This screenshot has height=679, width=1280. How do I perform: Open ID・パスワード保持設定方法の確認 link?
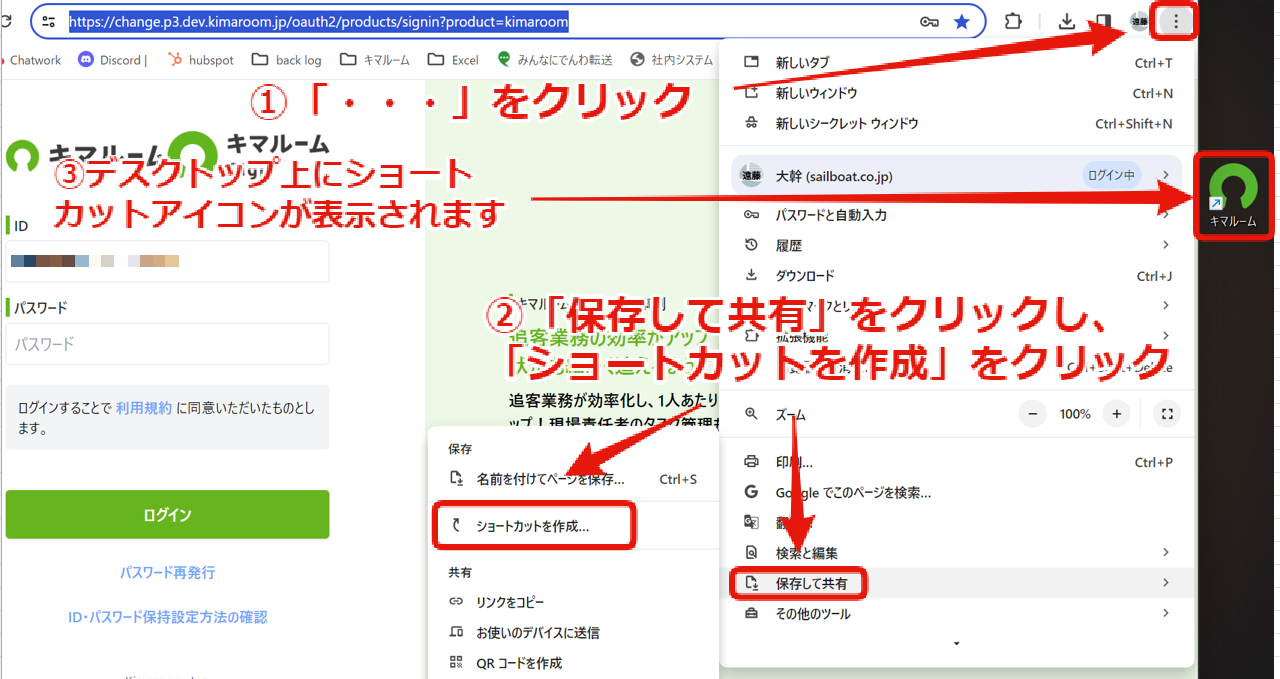pyautogui.click(x=167, y=617)
